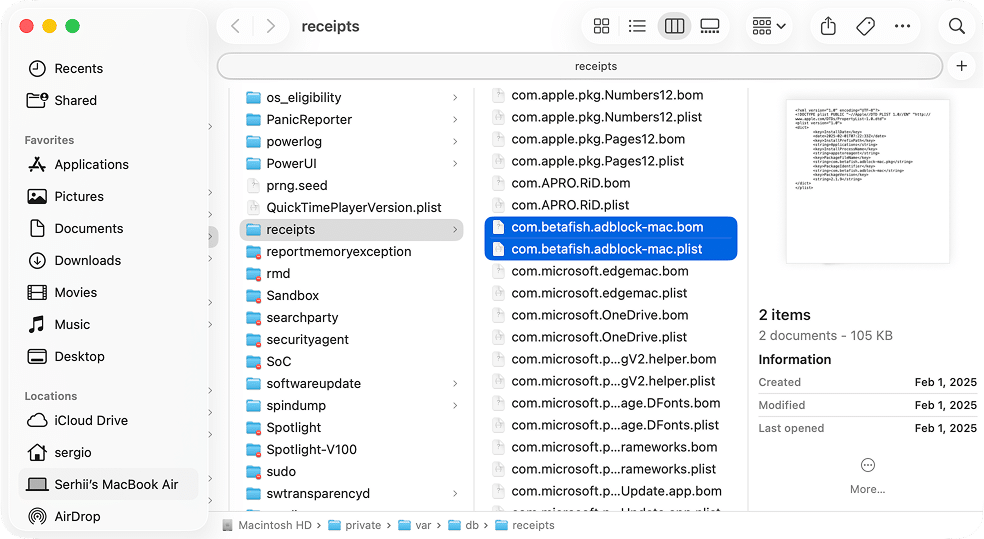This screenshot has height=539, width=984.
Task: Click the More… button in preview
Action: tap(867, 475)
